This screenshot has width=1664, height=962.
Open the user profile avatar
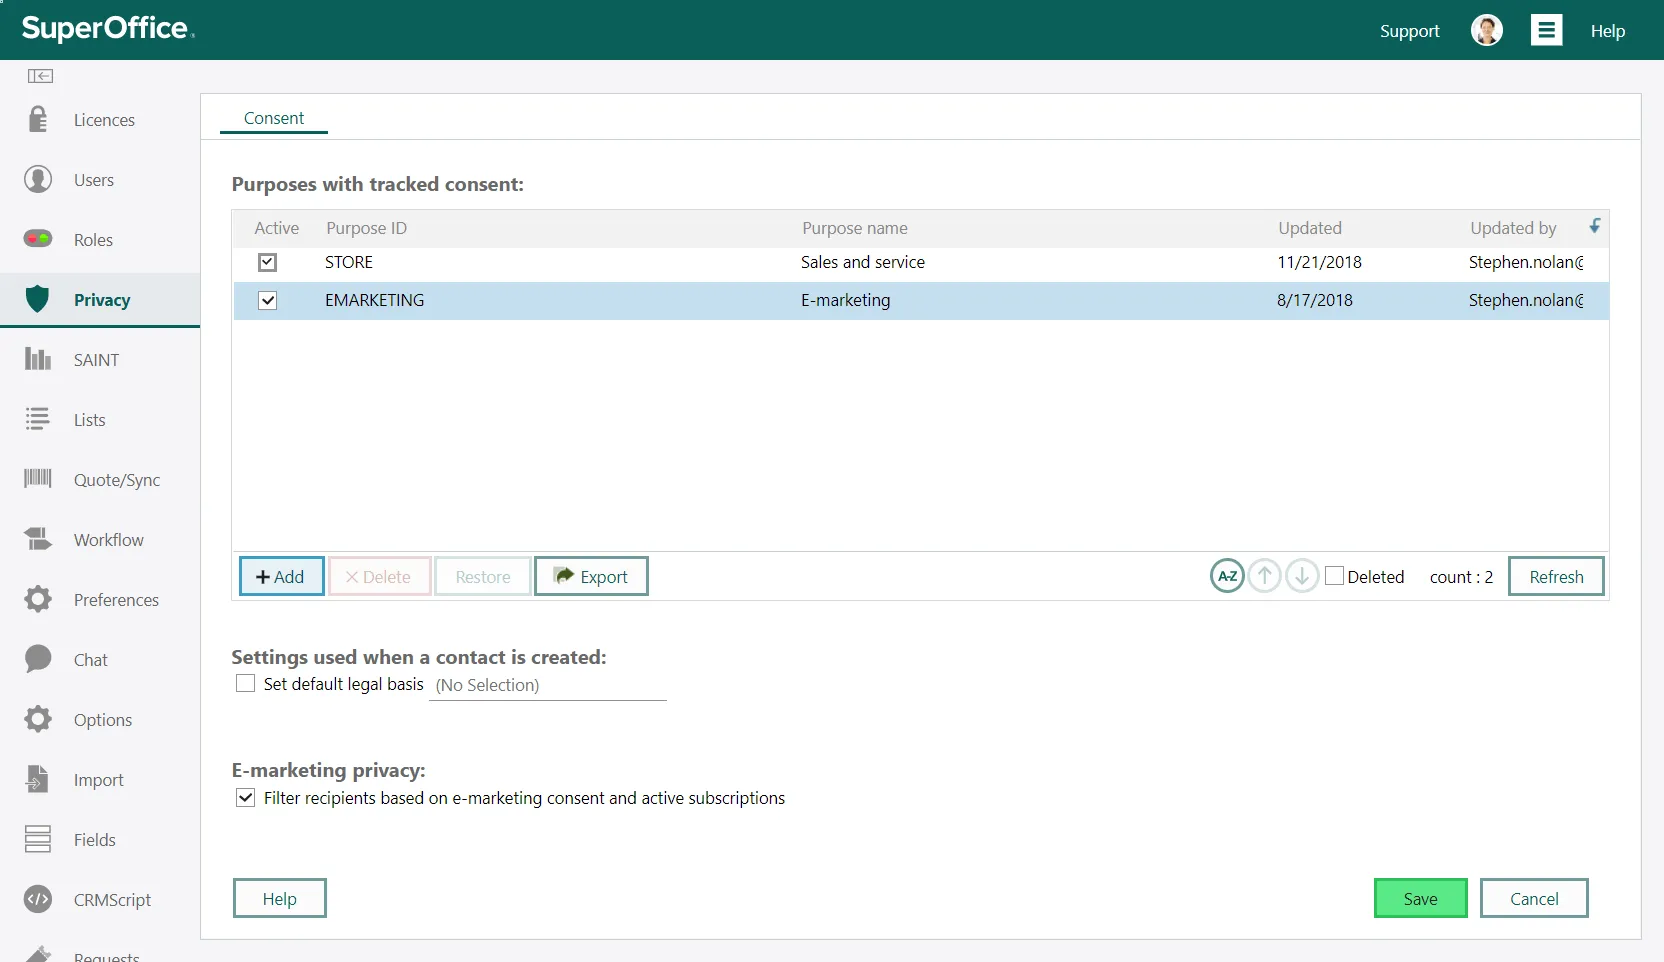1486,31
